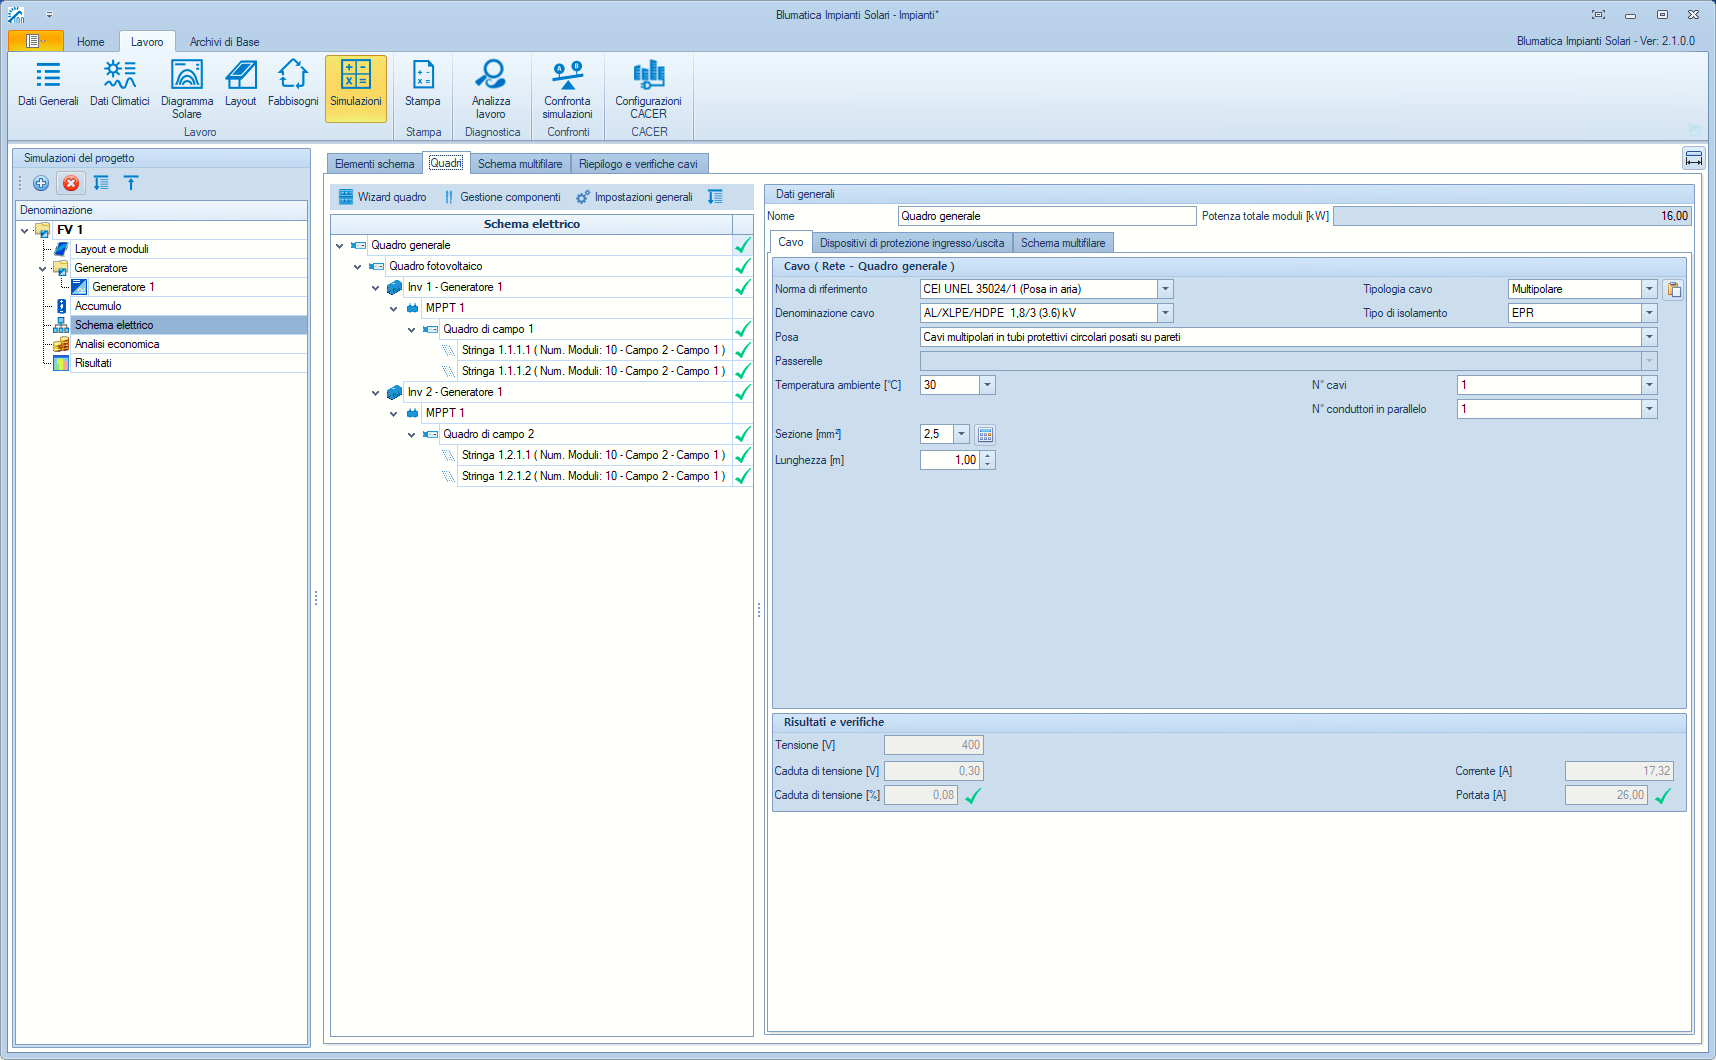Open the Diagramma Solare tool
This screenshot has height=1060, width=1716.
point(187,89)
